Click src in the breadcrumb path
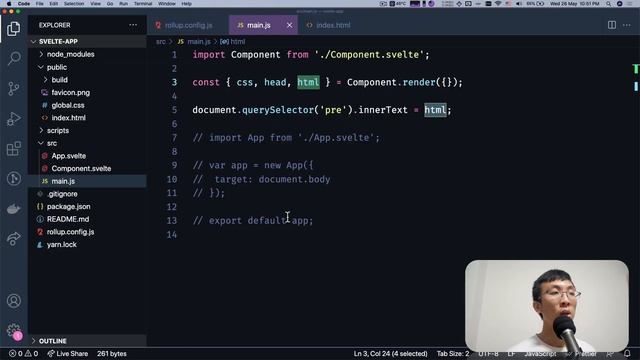The image size is (640, 360). tap(161, 41)
